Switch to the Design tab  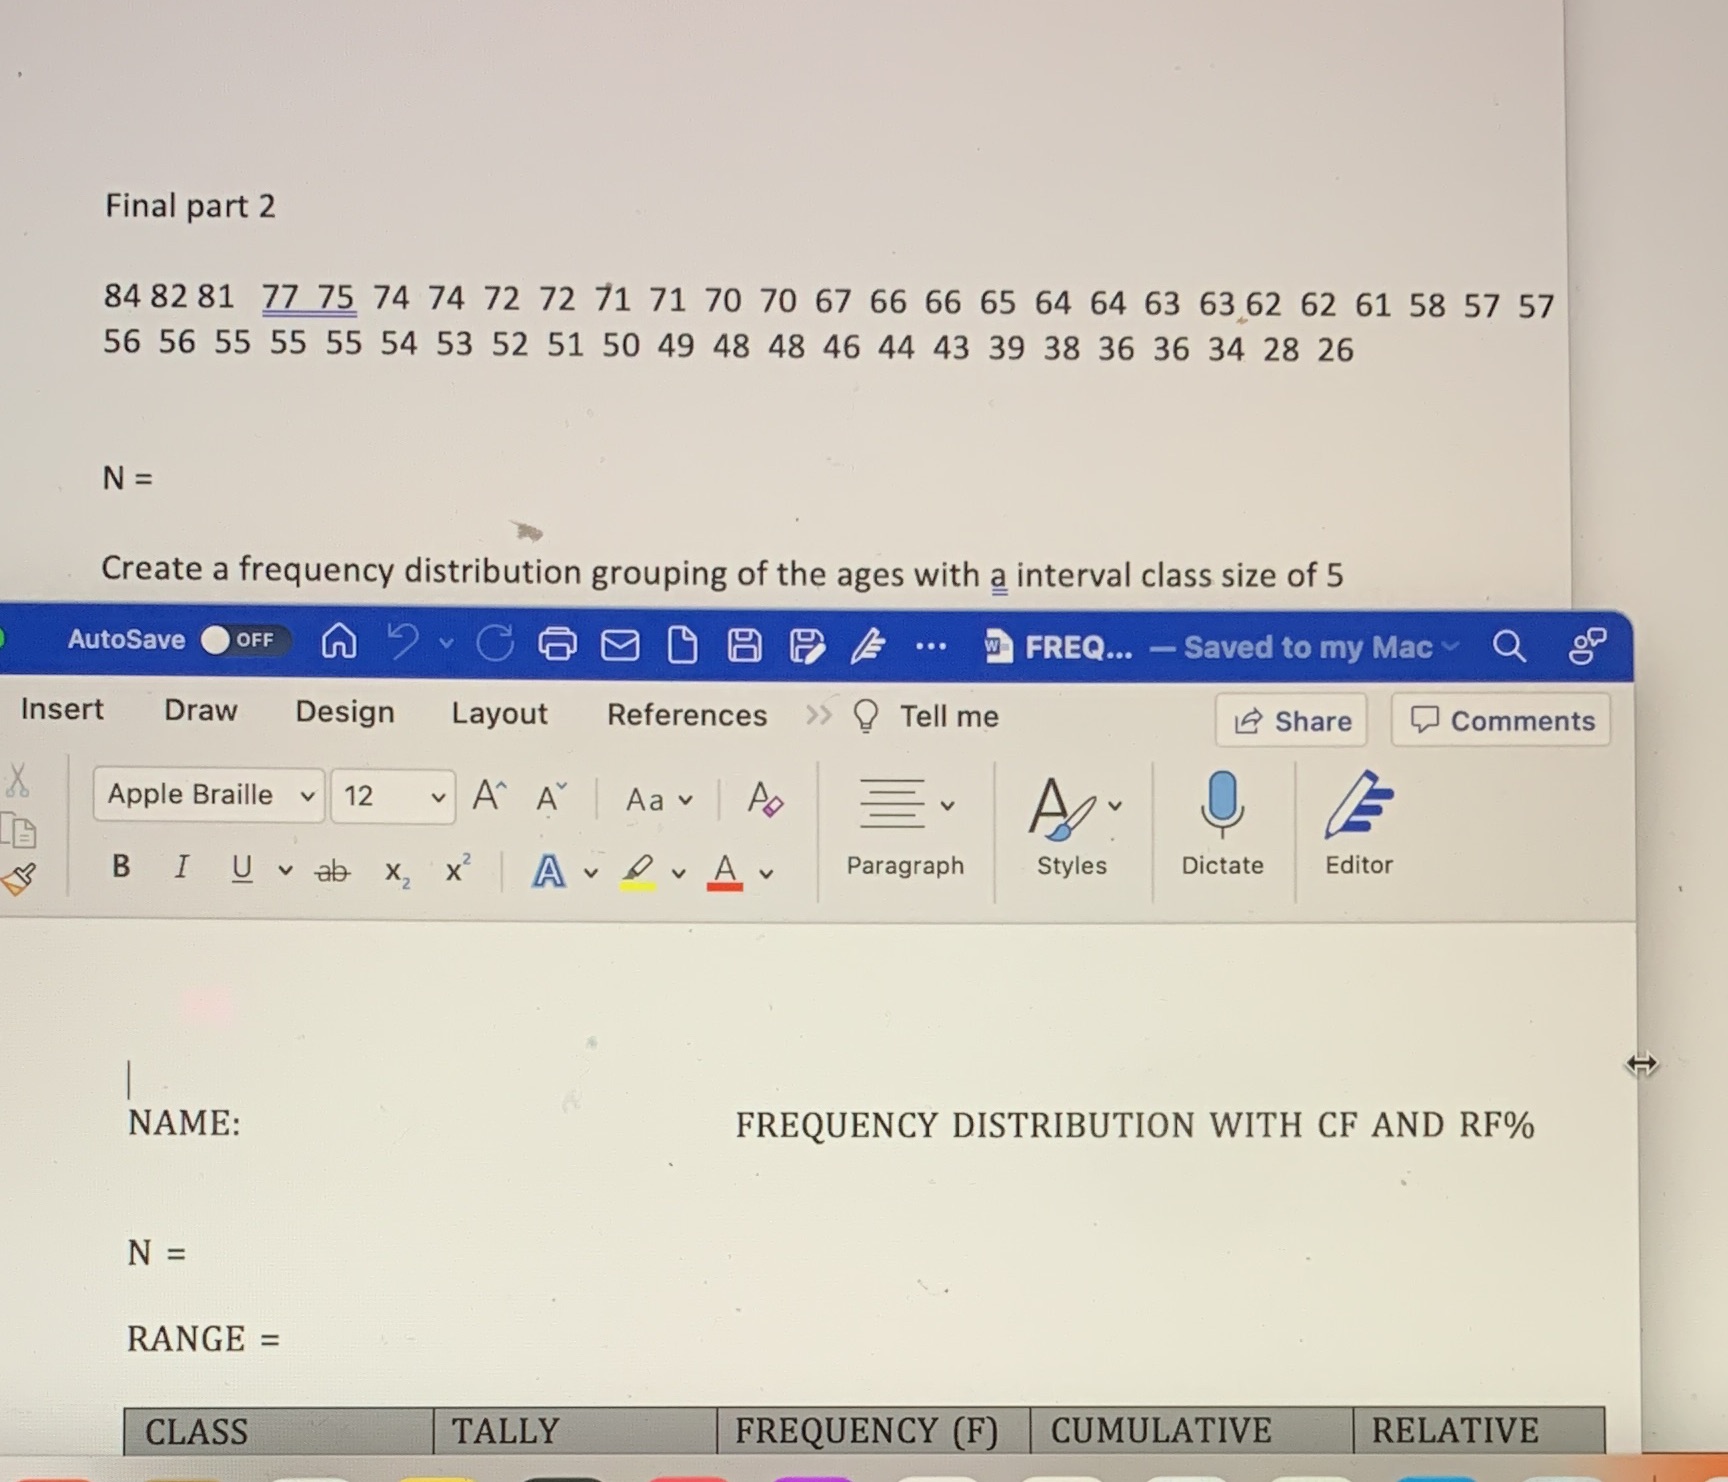343,712
